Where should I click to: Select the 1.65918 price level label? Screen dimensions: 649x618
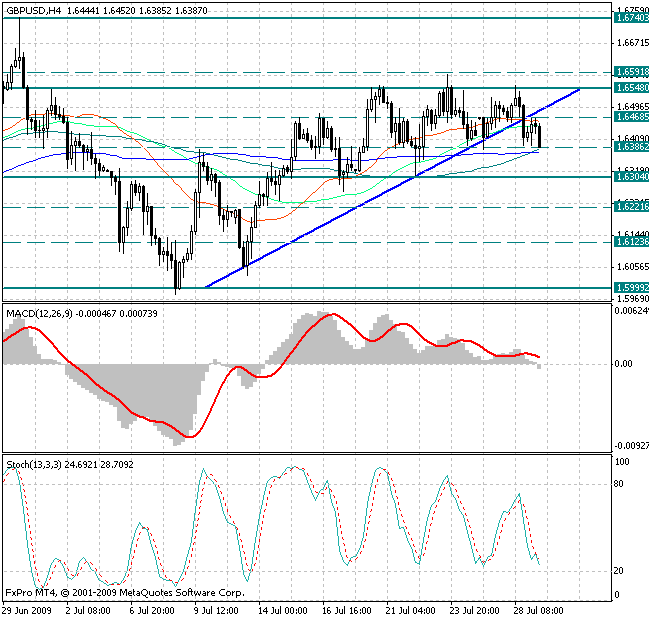coord(631,72)
